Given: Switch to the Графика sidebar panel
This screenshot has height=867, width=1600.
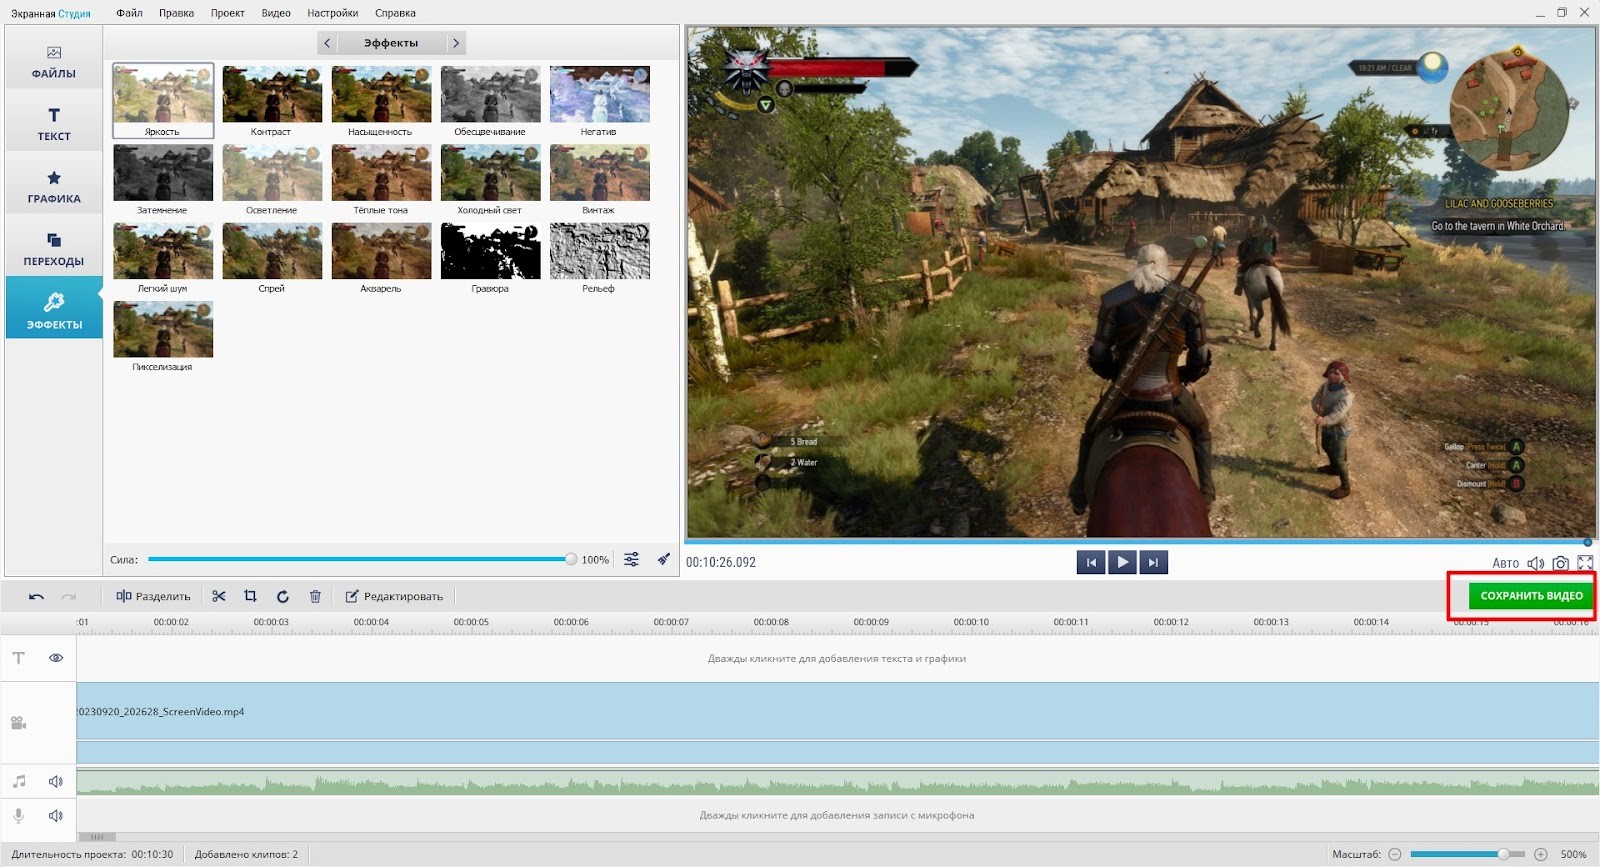Looking at the screenshot, I should pyautogui.click(x=54, y=187).
